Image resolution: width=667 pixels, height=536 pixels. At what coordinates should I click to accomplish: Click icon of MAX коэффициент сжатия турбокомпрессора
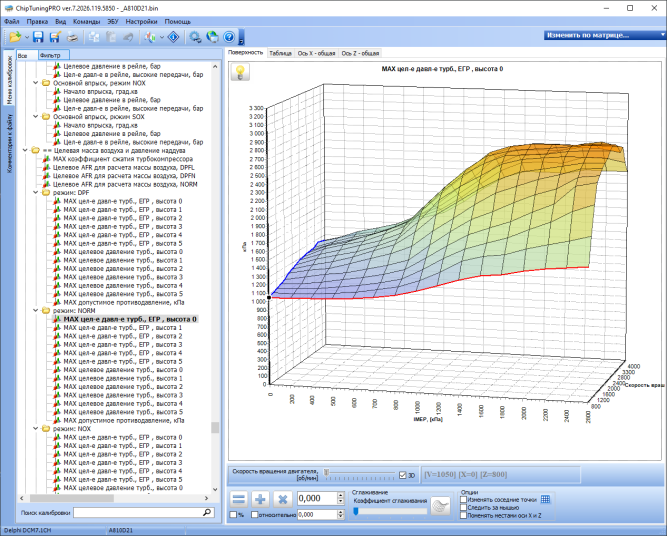point(46,159)
